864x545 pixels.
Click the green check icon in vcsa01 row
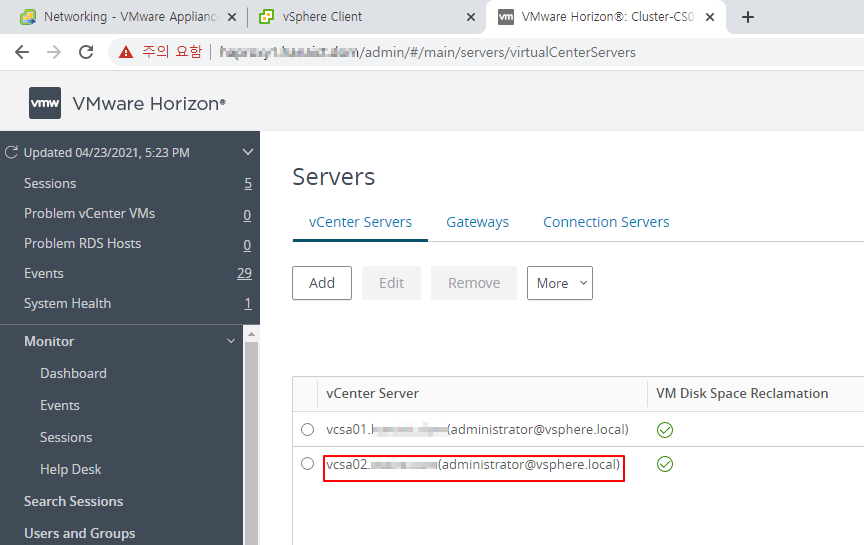click(x=665, y=430)
